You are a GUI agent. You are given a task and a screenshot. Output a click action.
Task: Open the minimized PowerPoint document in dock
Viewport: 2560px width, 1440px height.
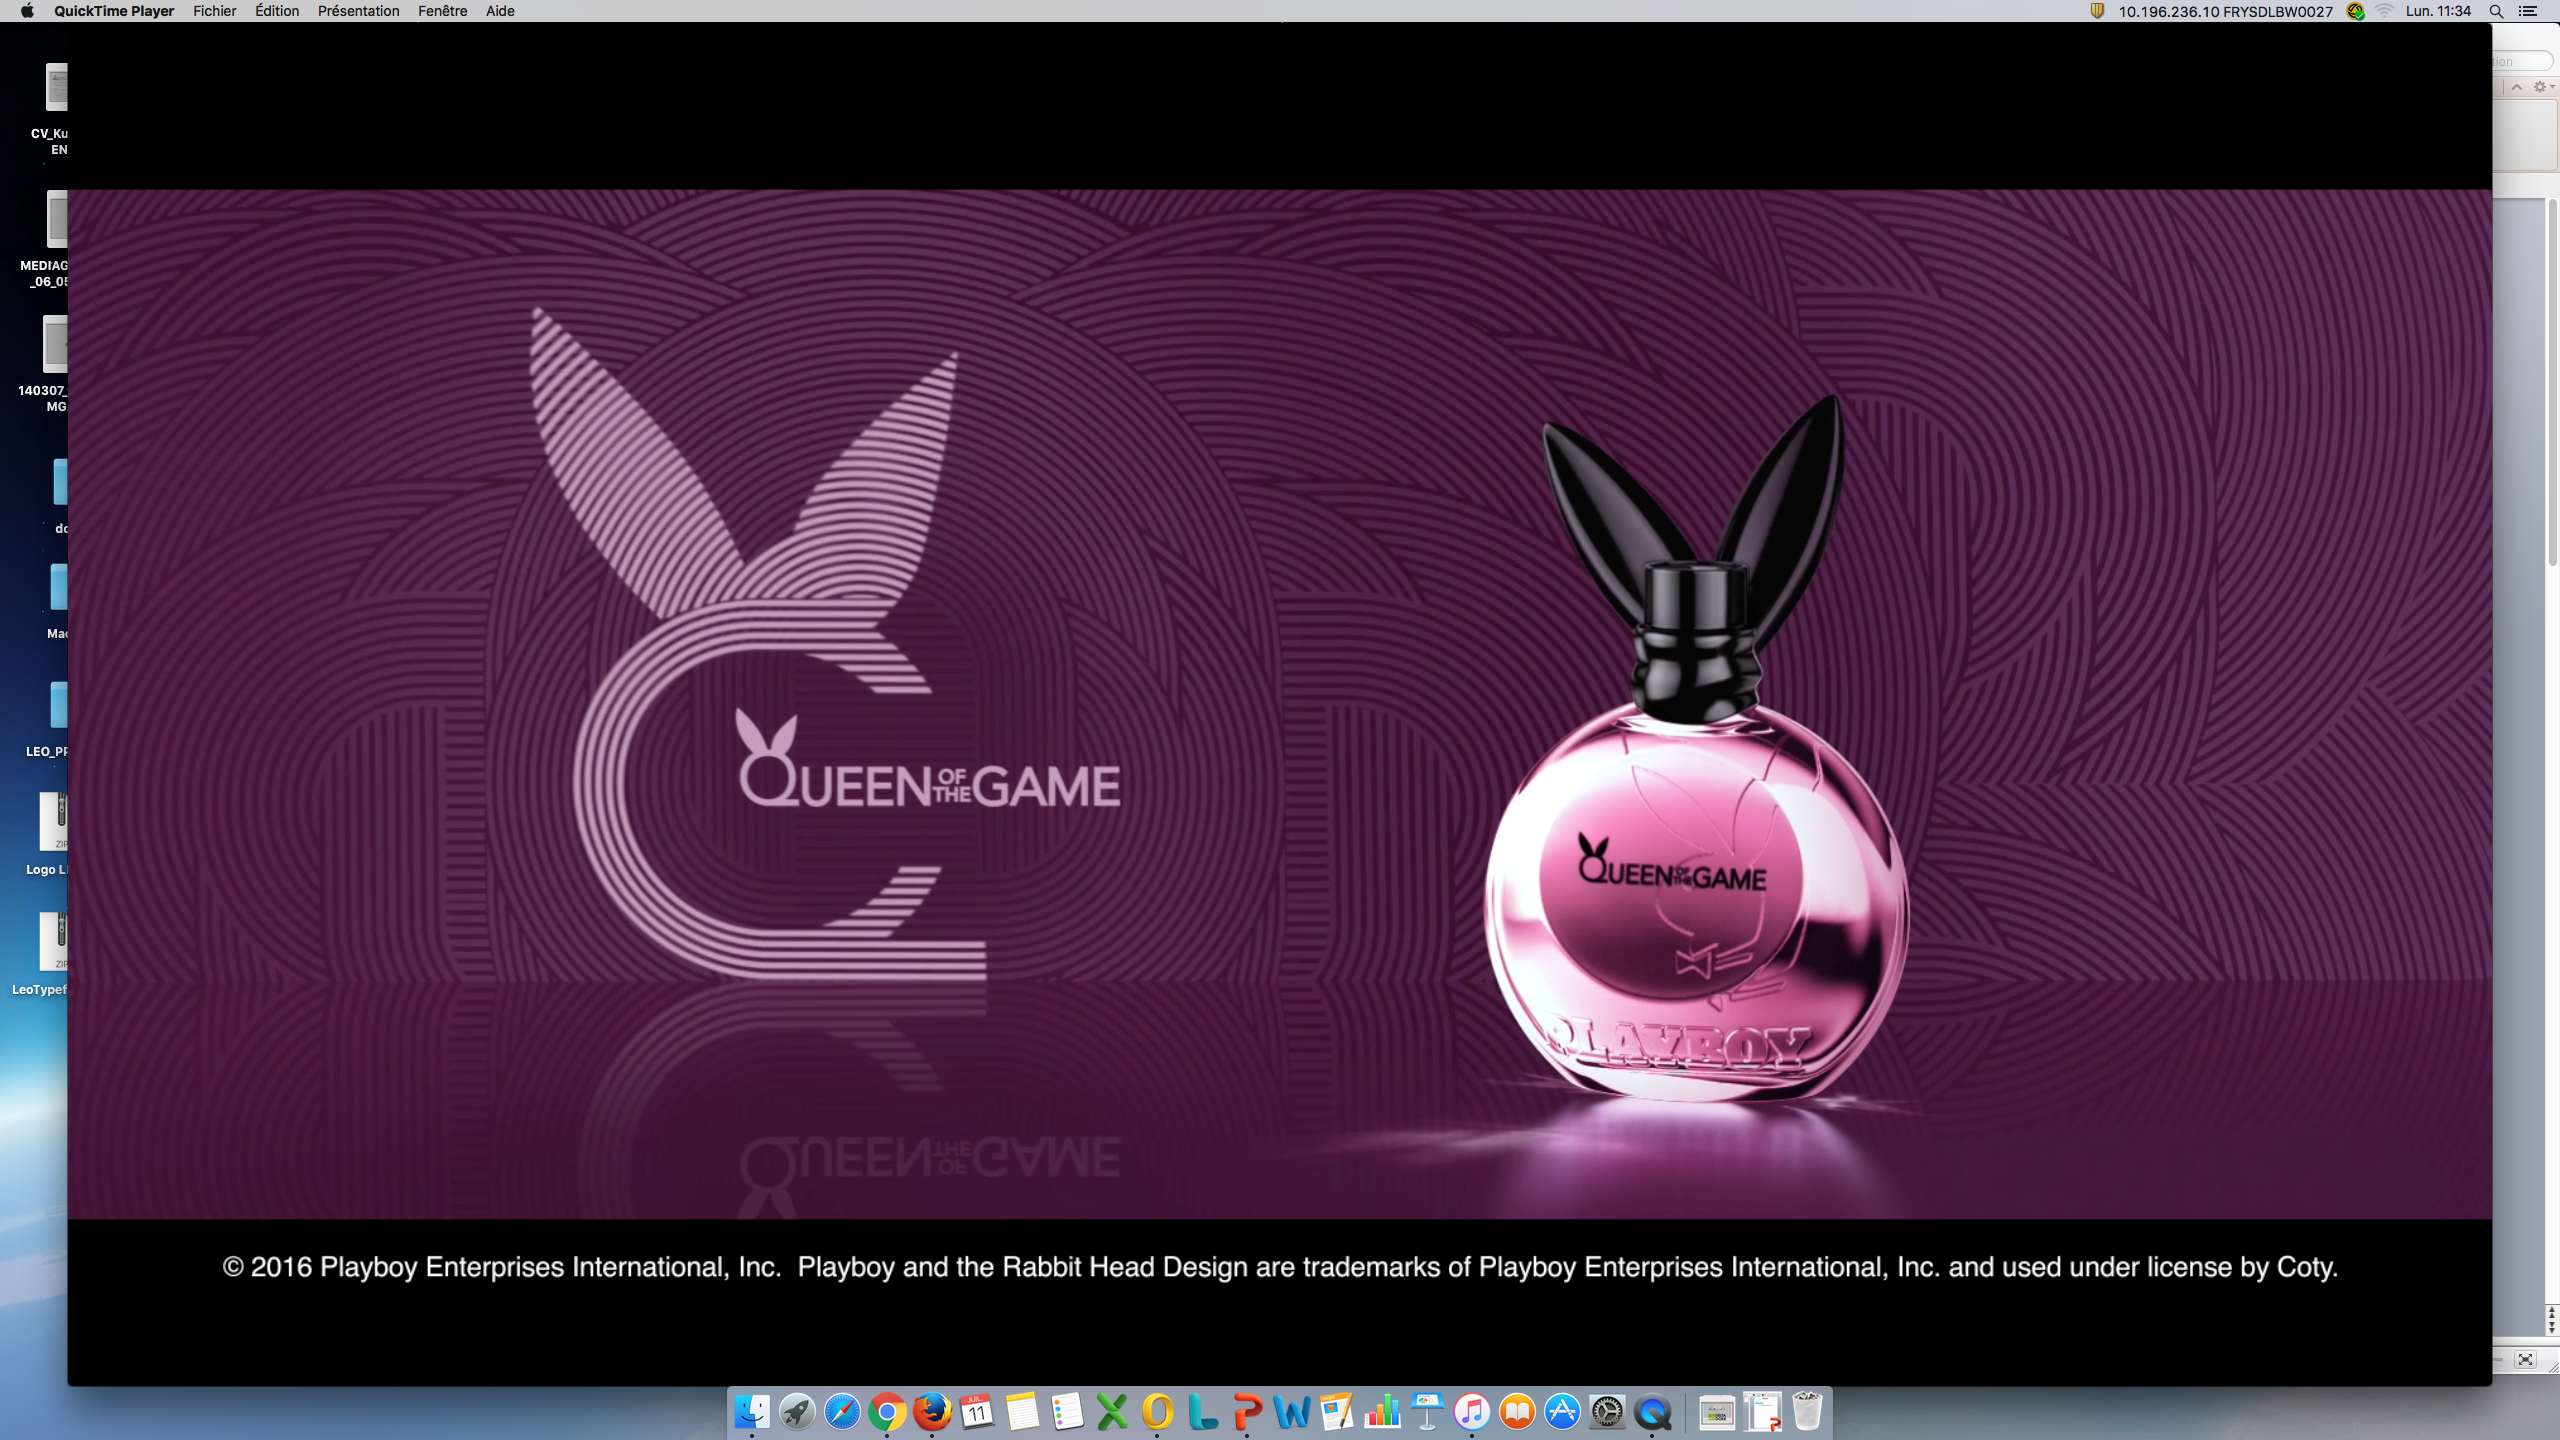click(1762, 1412)
